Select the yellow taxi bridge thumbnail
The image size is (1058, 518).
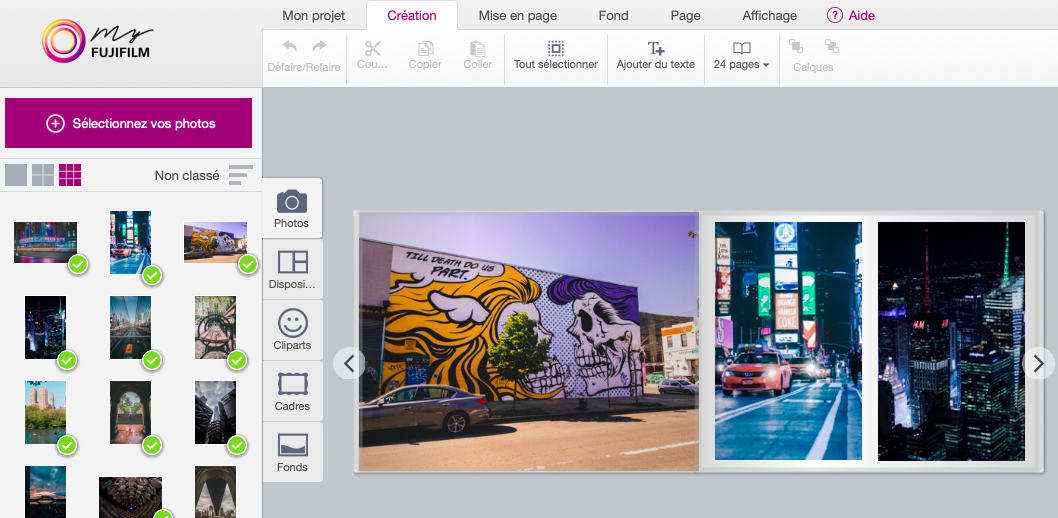130,327
